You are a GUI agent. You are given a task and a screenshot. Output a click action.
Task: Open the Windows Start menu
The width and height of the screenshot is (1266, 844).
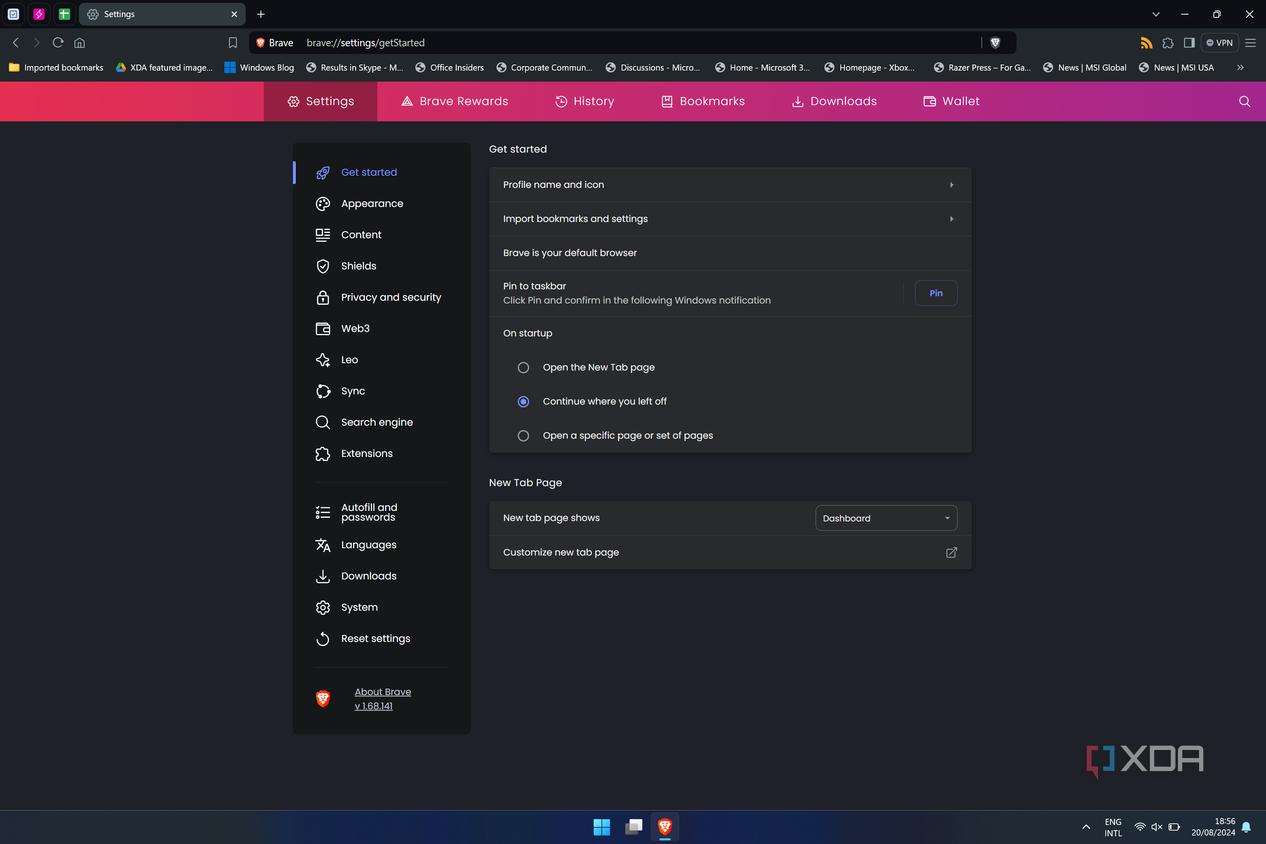(602, 827)
